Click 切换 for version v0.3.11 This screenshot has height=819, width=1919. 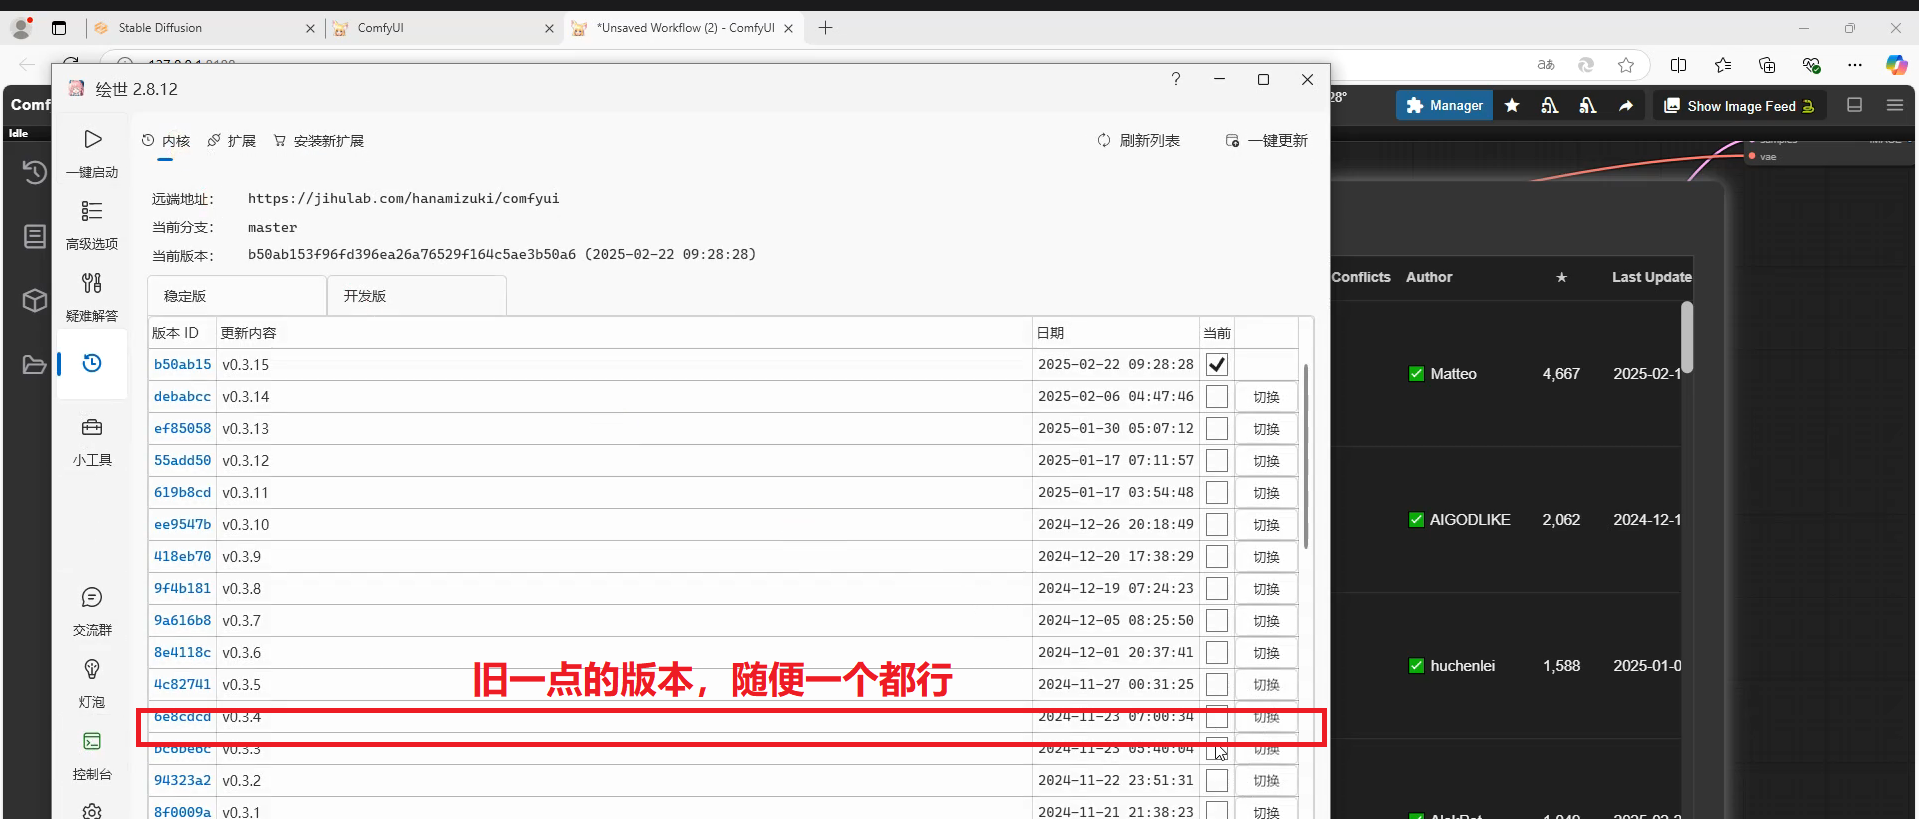1267,493
